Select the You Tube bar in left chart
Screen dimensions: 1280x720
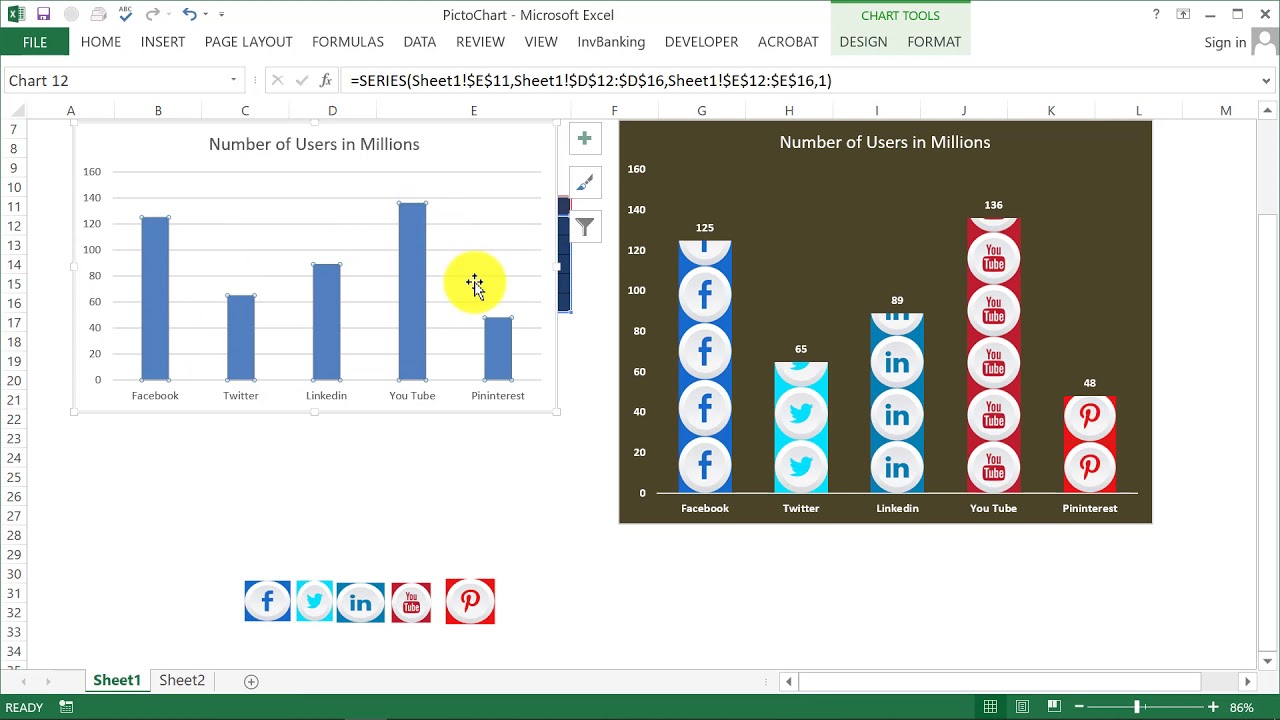pyautogui.click(x=412, y=291)
